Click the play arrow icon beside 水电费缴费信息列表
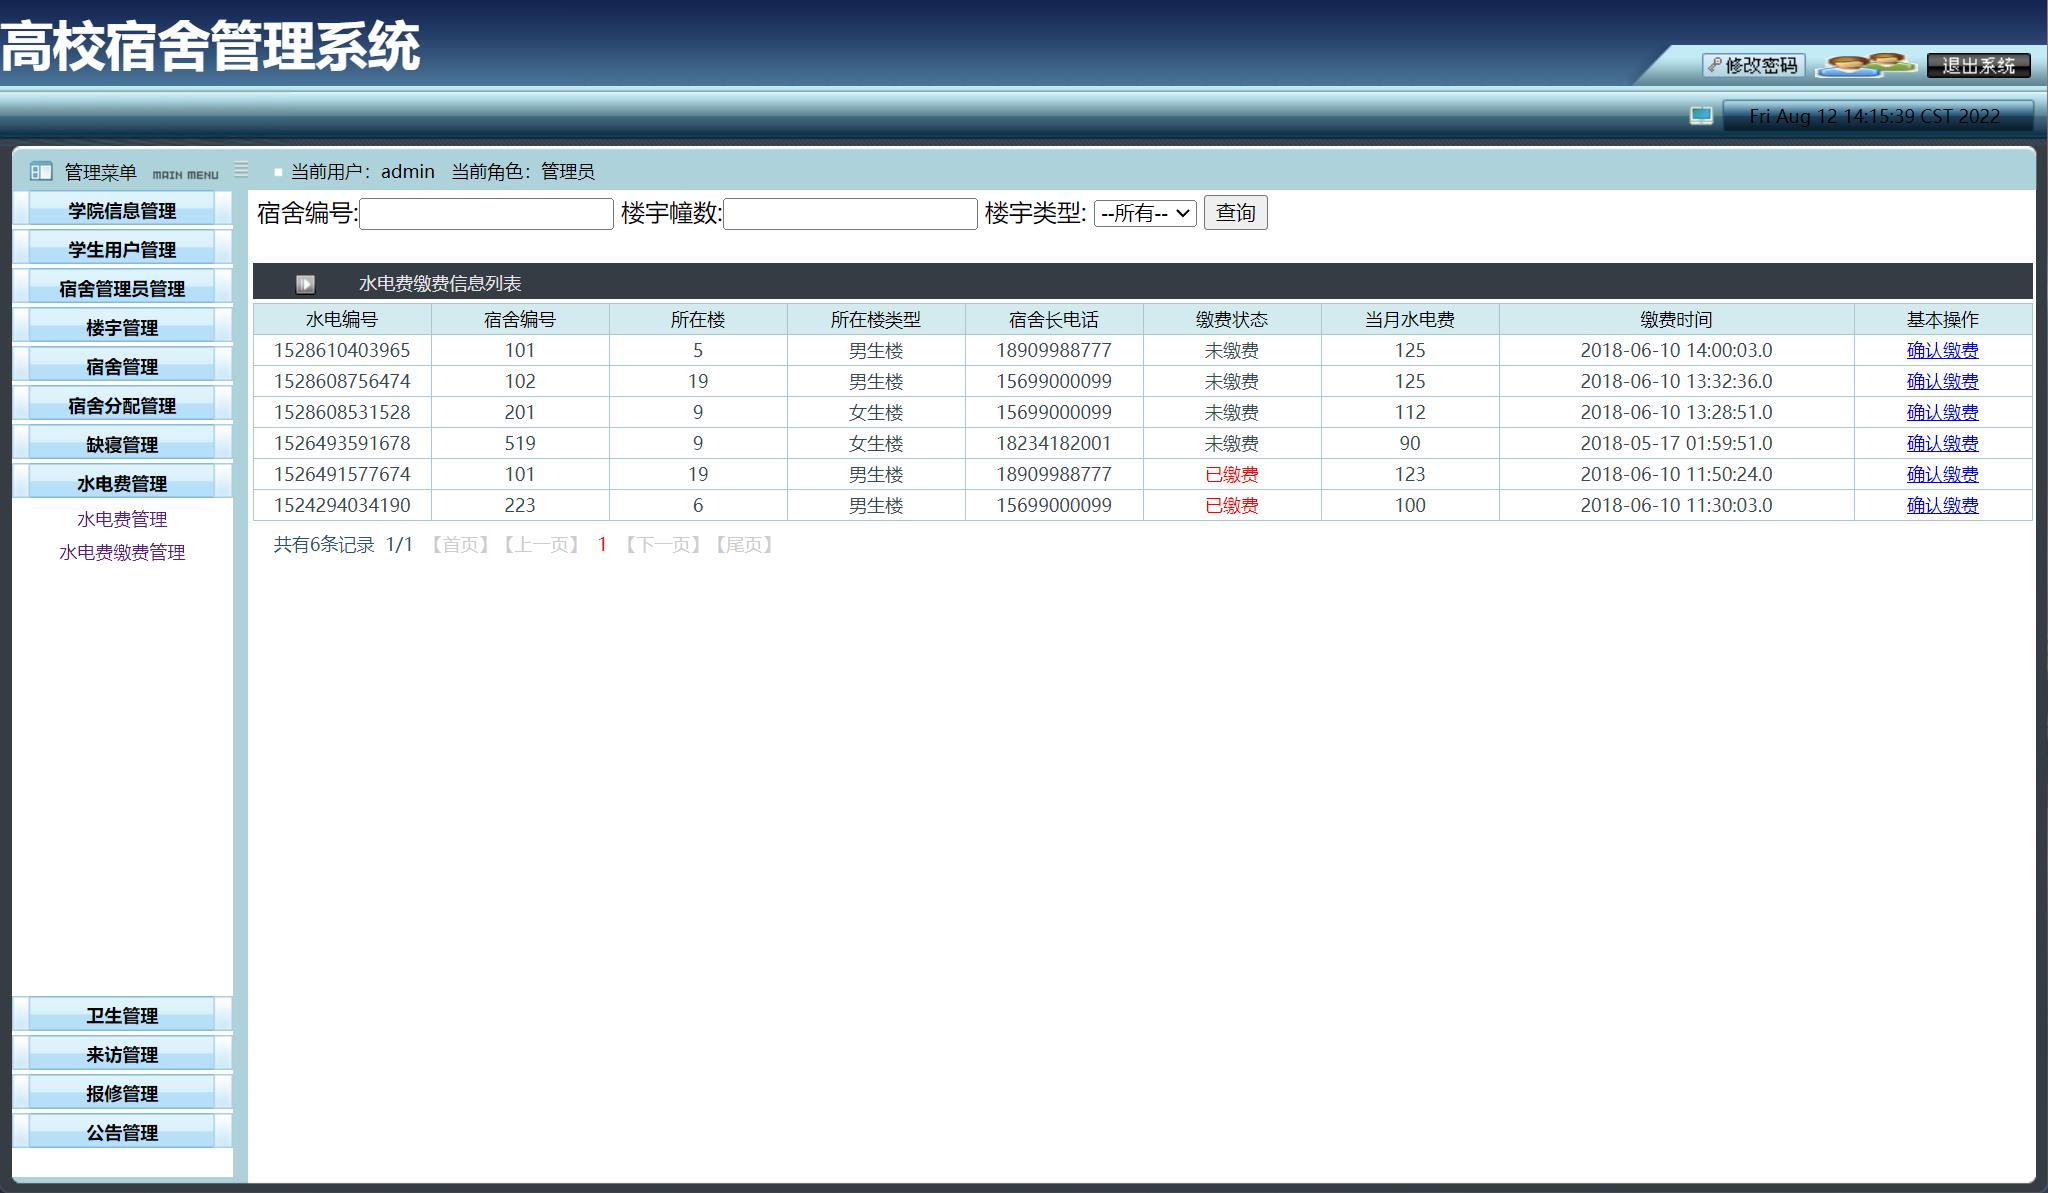2048x1193 pixels. click(305, 284)
